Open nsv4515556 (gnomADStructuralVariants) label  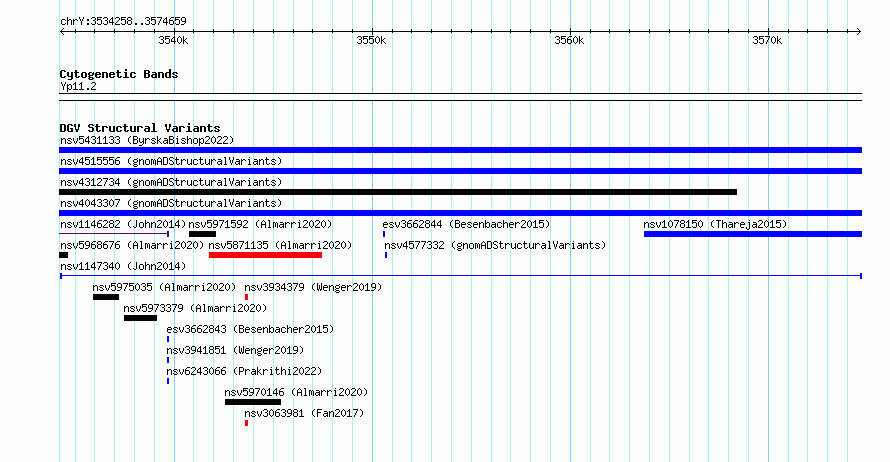(171, 161)
